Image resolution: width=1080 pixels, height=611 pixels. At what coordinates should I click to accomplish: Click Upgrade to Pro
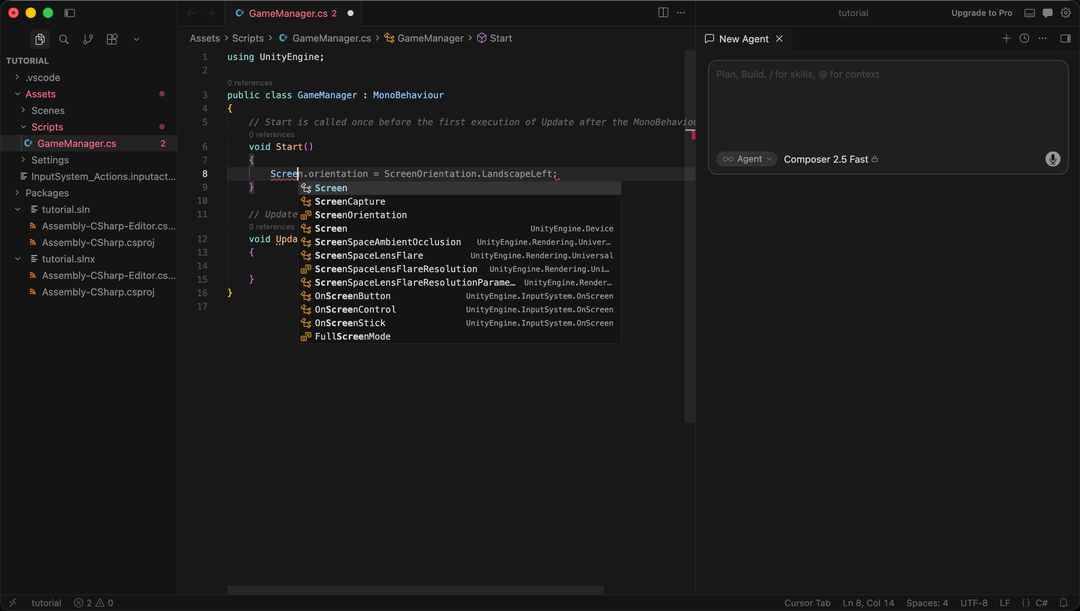pos(982,12)
